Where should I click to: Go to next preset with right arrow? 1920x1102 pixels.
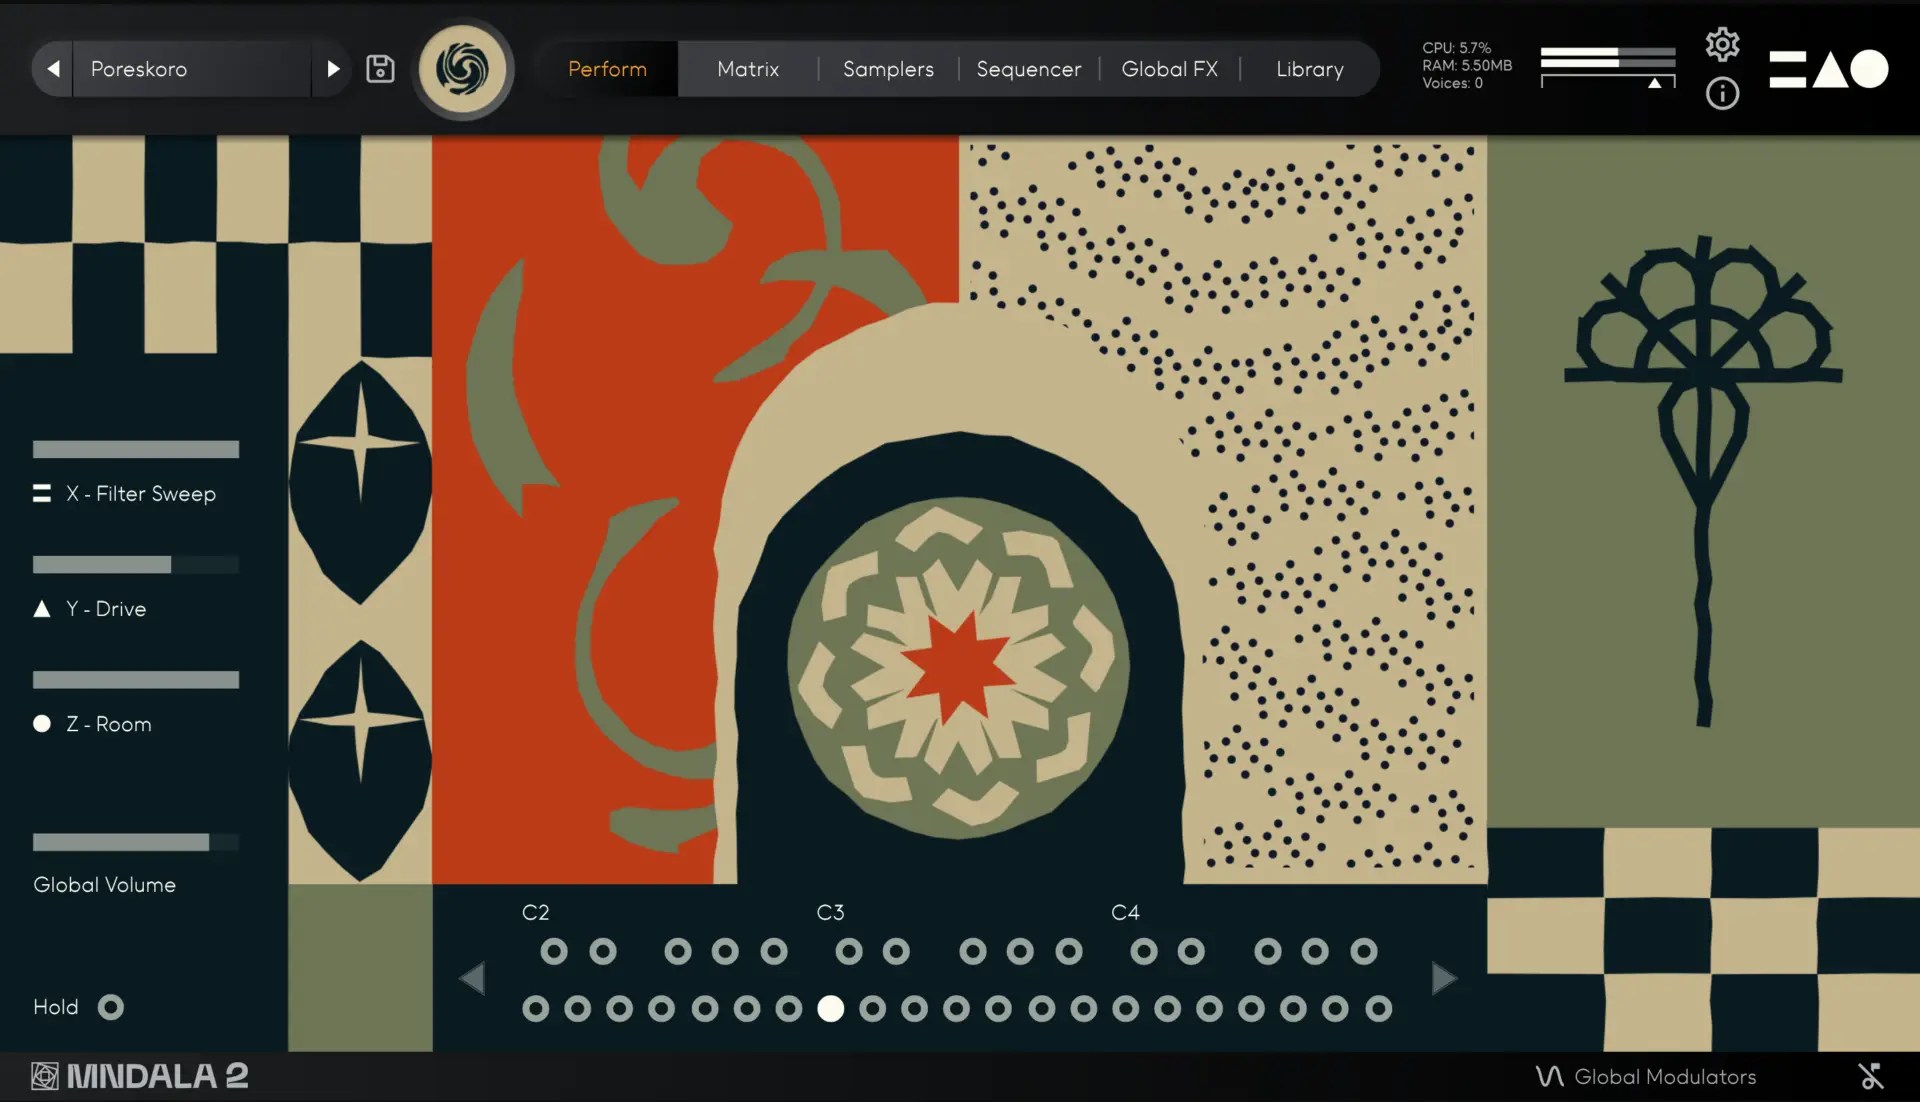(x=333, y=69)
